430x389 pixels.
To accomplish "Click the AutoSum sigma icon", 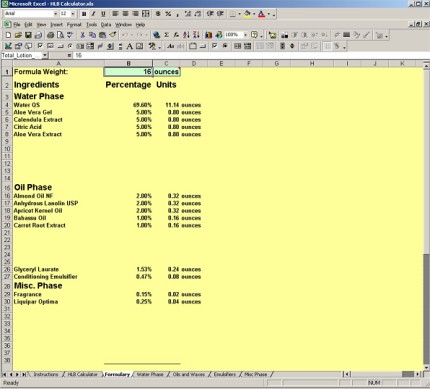I will tap(166, 35).
